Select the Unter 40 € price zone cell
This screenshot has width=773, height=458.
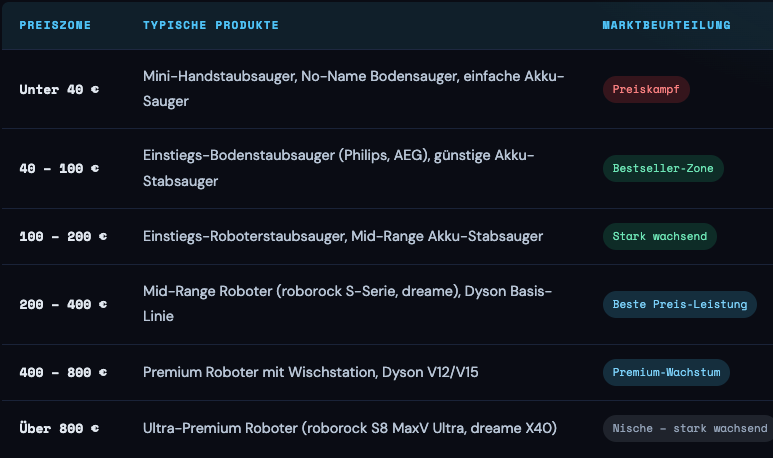pyautogui.click(x=60, y=89)
